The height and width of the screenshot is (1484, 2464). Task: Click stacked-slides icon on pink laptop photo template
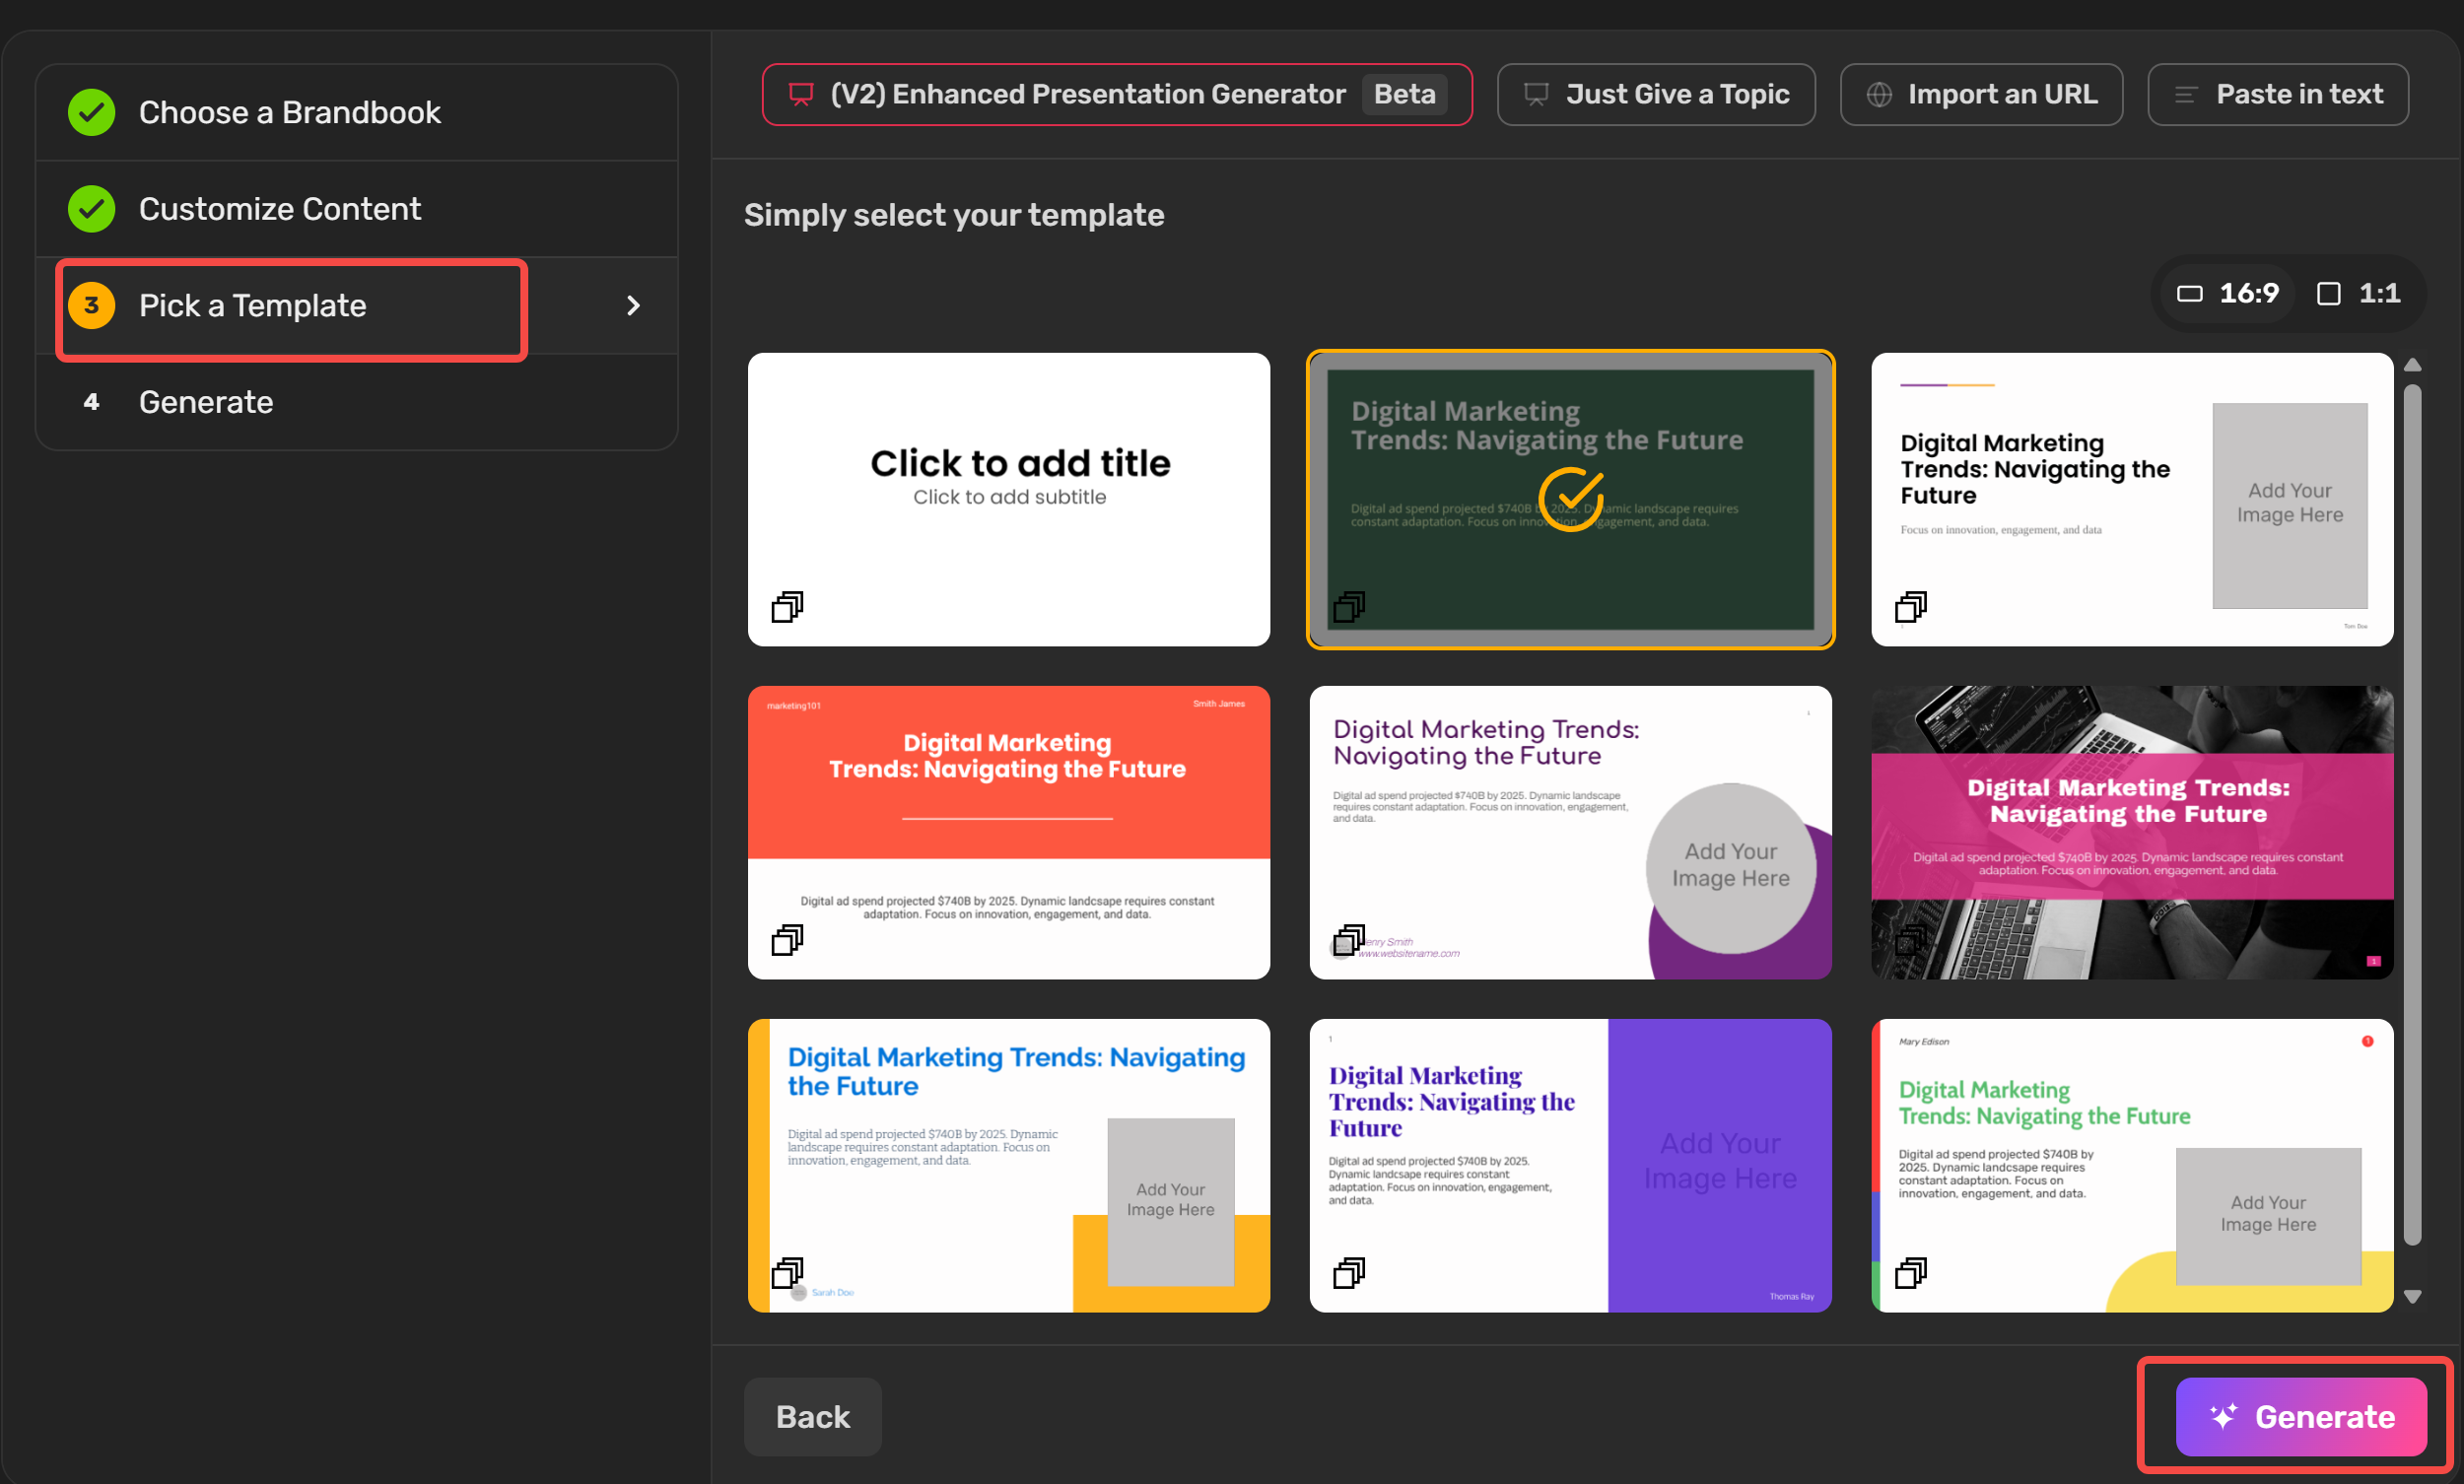pos(1910,940)
